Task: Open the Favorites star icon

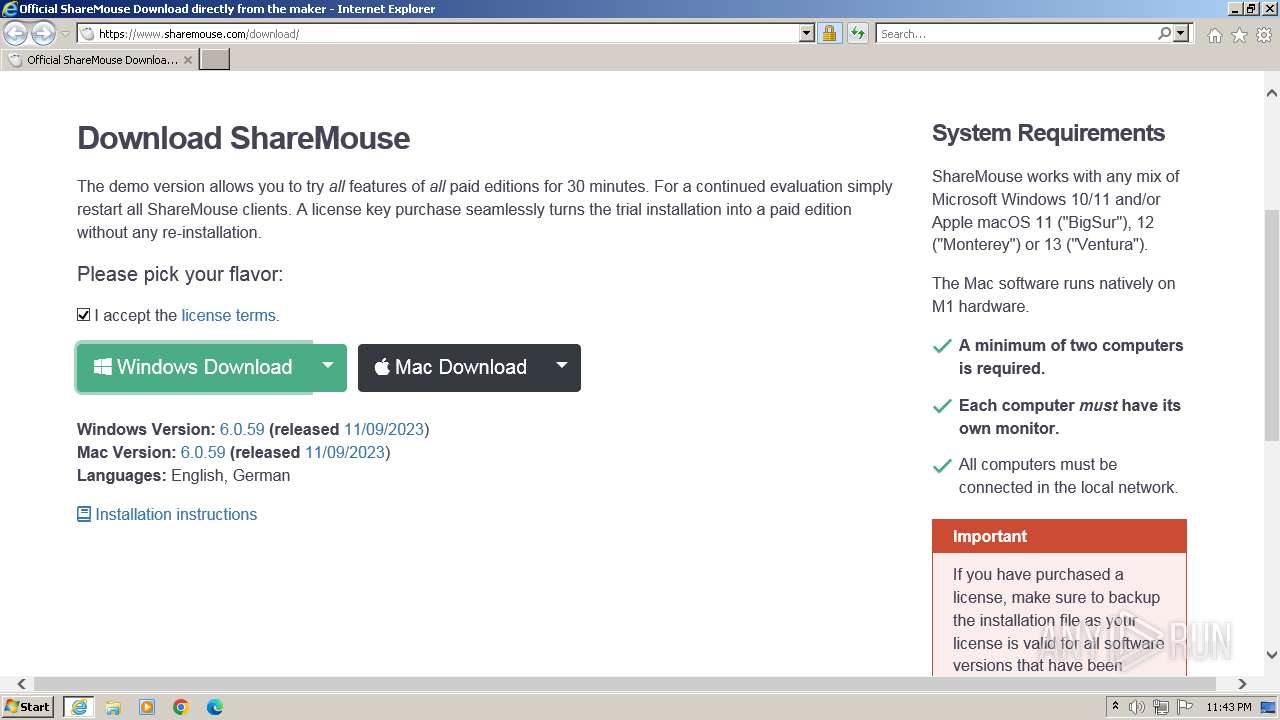Action: (x=1239, y=35)
